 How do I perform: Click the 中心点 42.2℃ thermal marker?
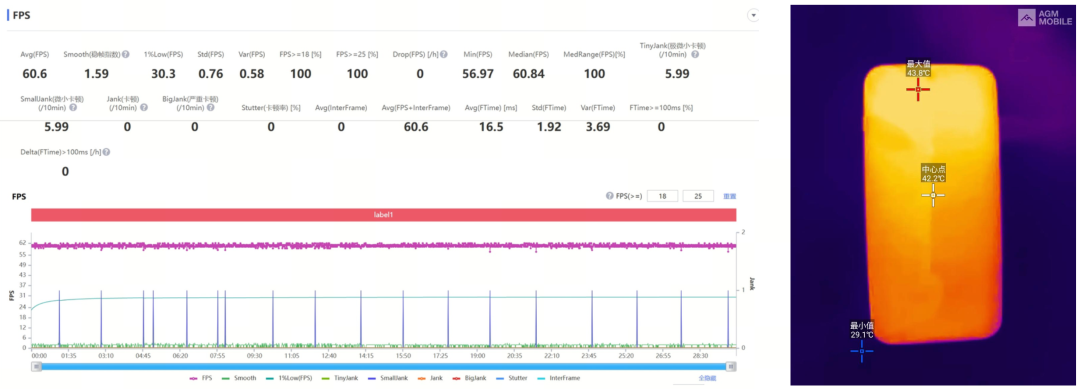933,196
